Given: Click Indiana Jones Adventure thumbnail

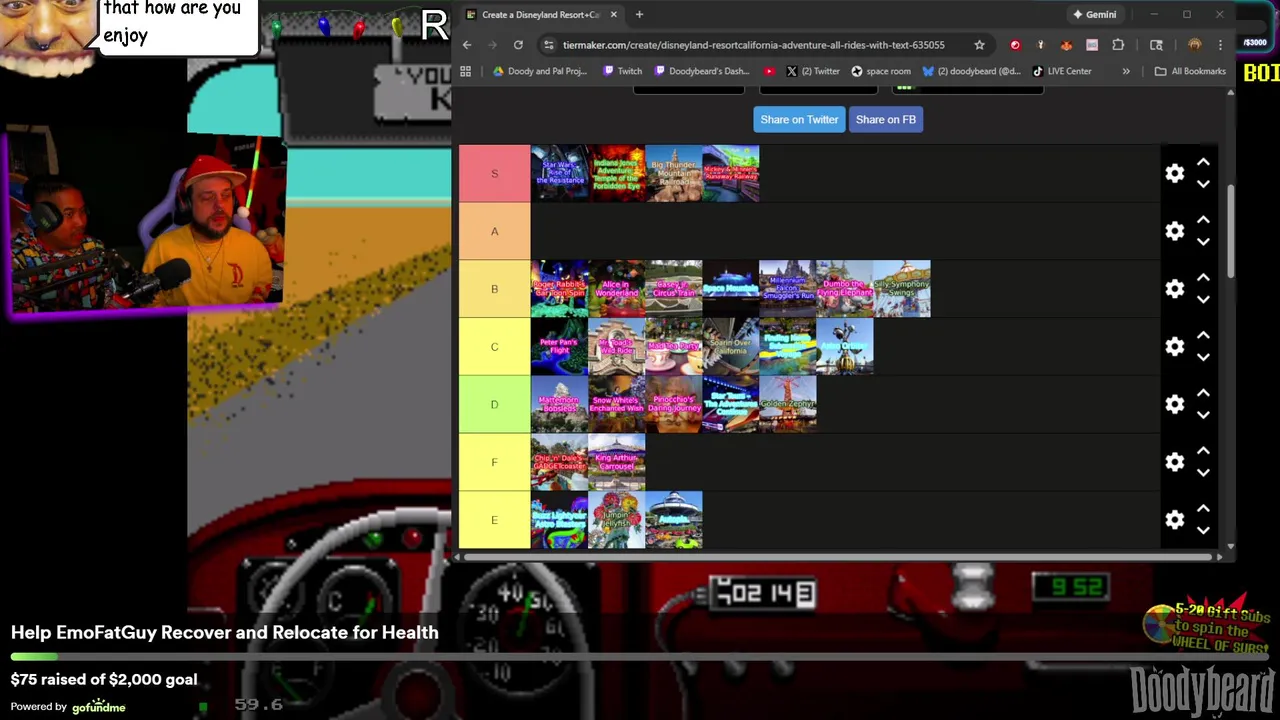Looking at the screenshot, I should tap(617, 174).
